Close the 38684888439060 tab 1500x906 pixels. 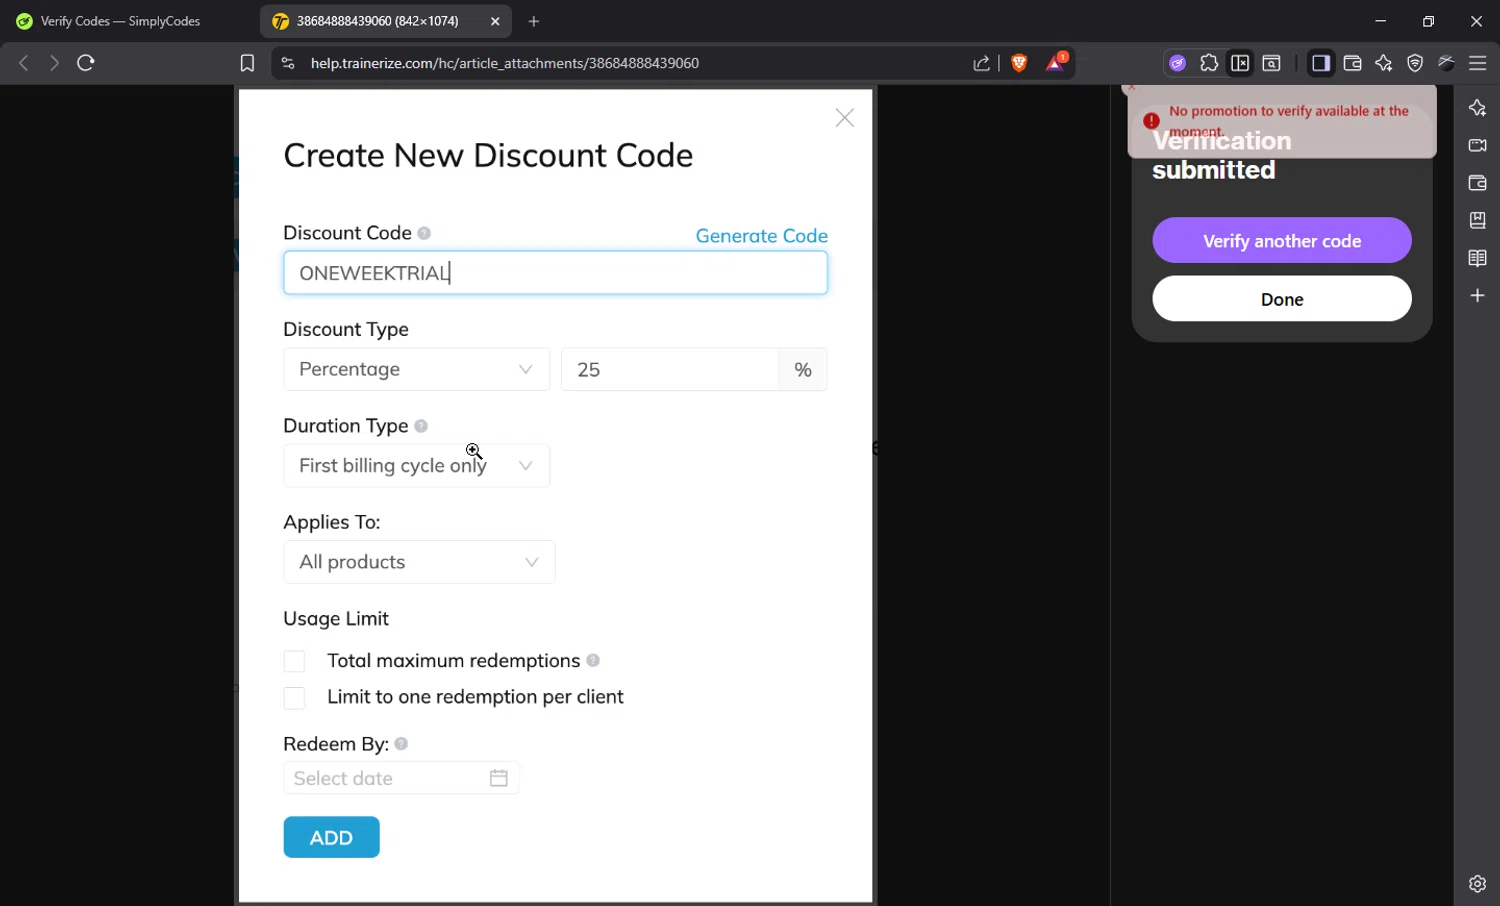[x=495, y=21]
